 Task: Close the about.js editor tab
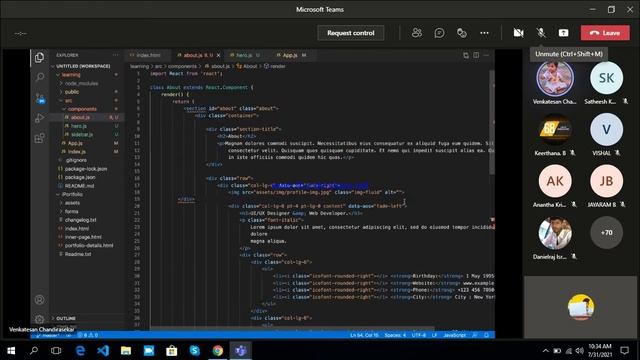[x=218, y=55]
